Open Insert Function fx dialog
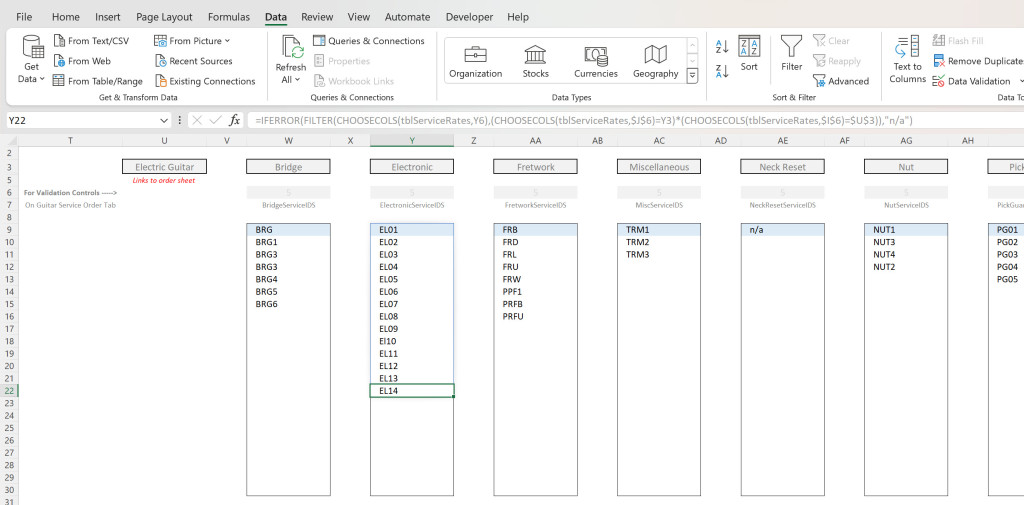The image size is (1024, 505). pos(234,121)
